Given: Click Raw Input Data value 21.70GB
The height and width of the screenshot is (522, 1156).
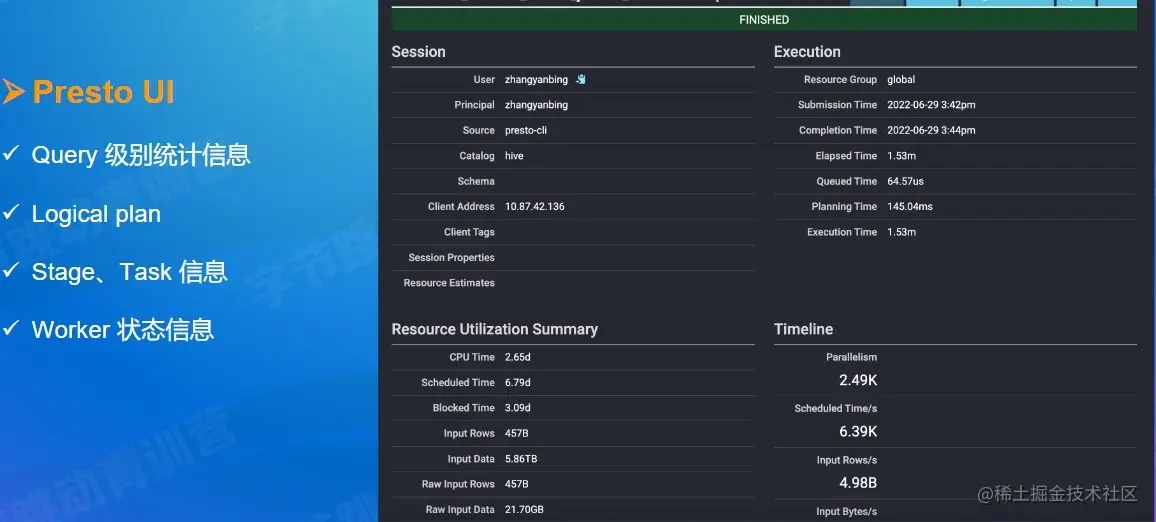Looking at the screenshot, I should 524,509.
